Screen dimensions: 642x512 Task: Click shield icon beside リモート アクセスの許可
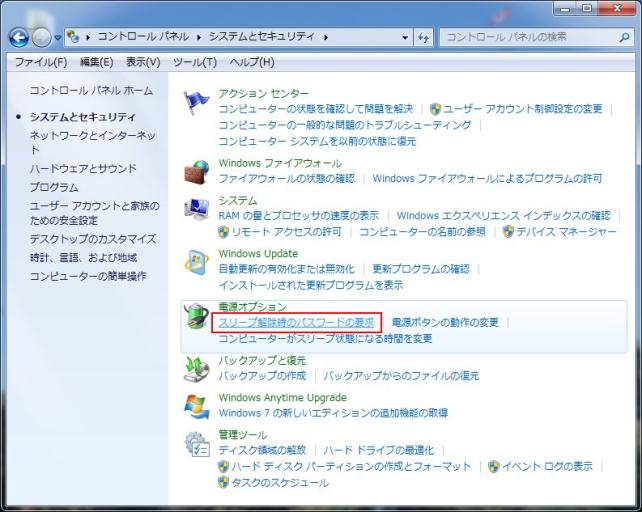click(223, 232)
